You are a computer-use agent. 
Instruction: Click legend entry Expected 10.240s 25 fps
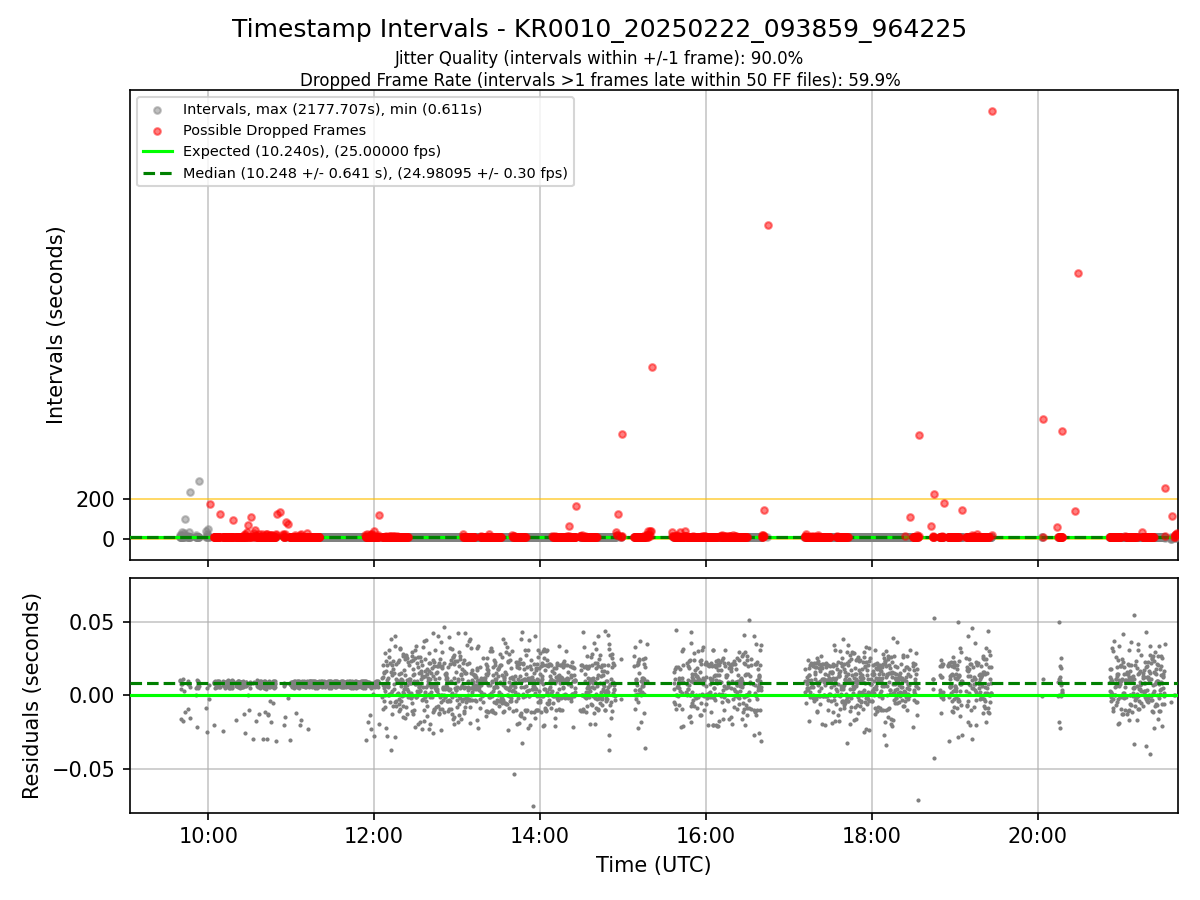pos(312,151)
